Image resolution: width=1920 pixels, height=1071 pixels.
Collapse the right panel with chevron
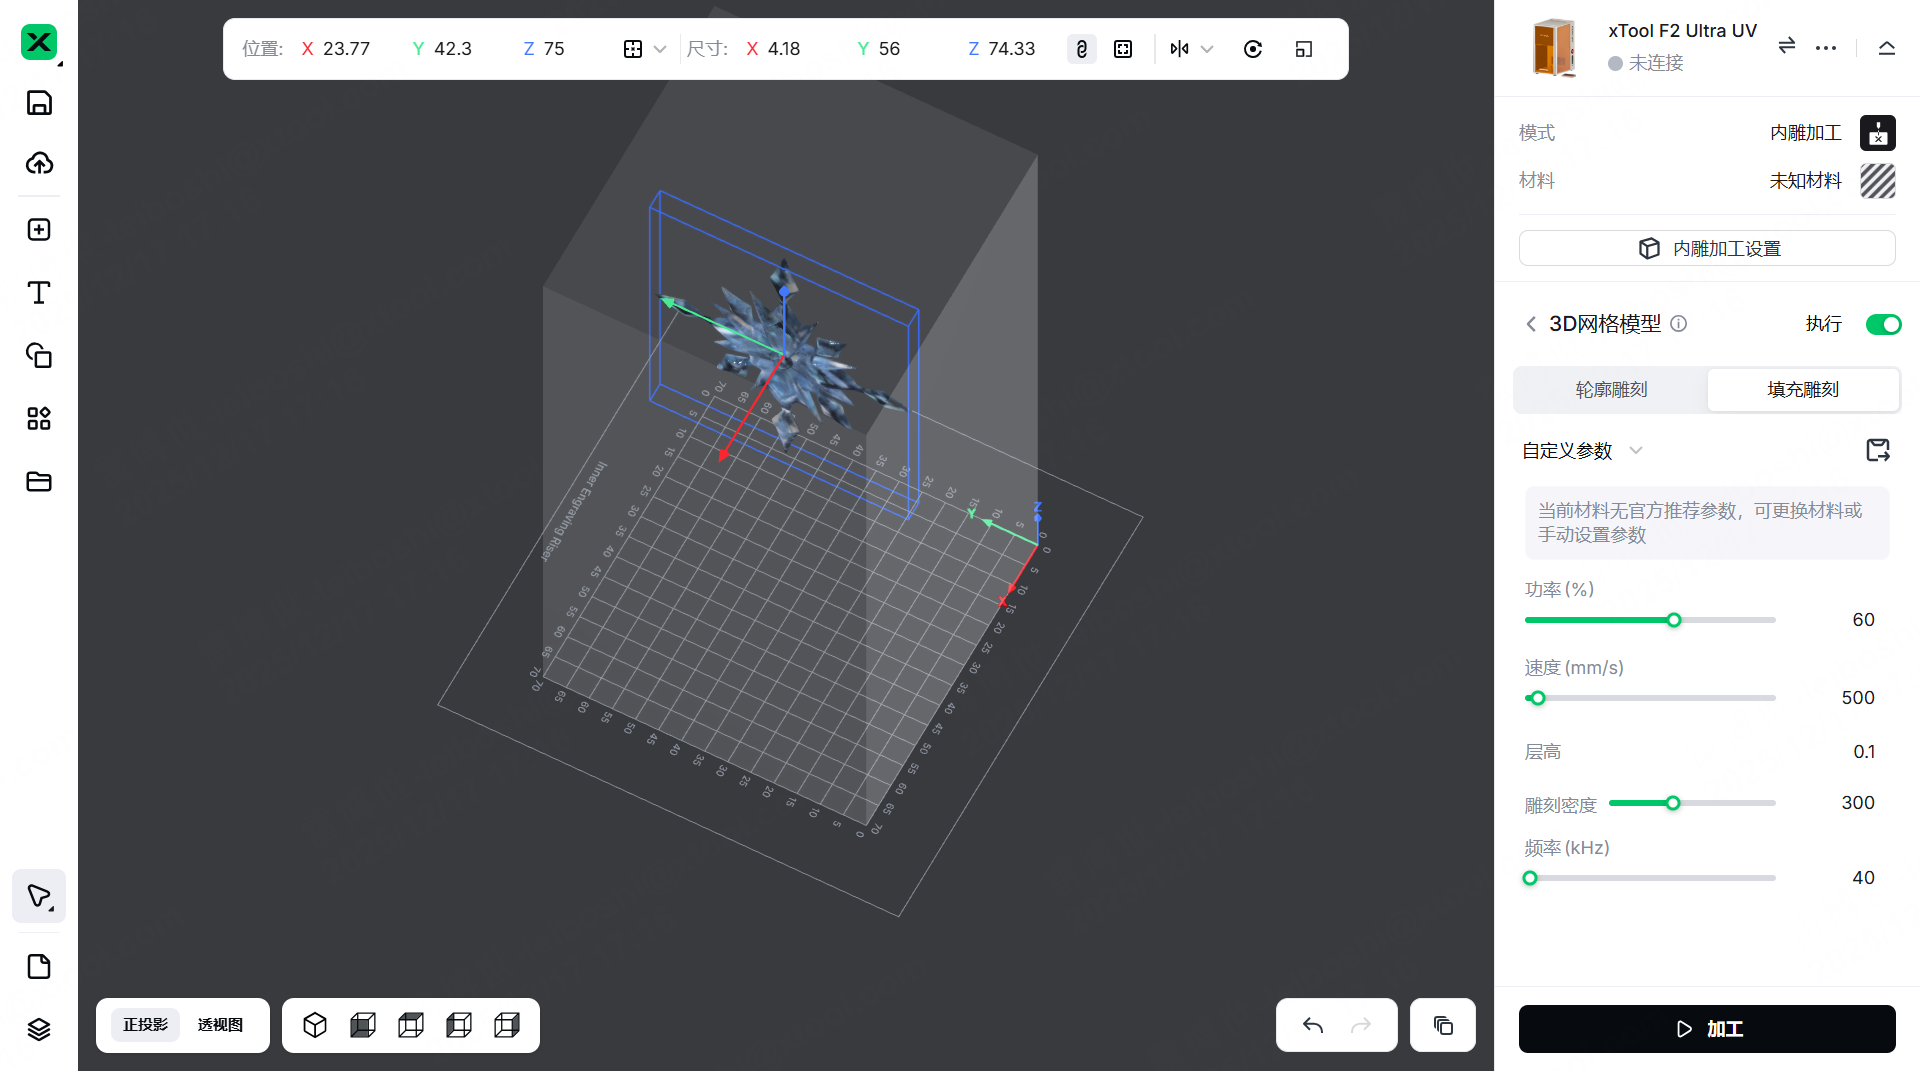point(1887,47)
